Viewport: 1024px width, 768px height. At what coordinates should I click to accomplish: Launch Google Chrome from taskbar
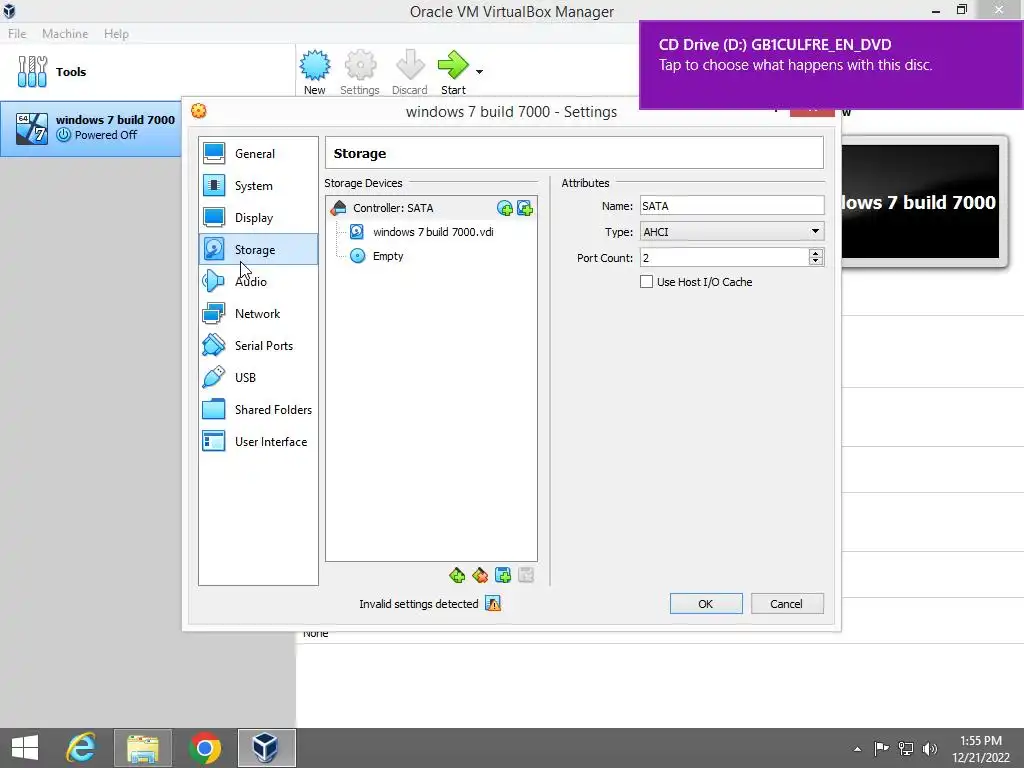click(x=204, y=748)
